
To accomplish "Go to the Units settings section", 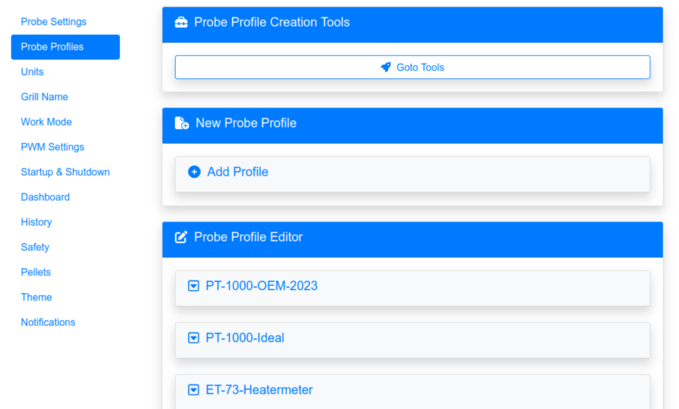I will click(x=32, y=72).
